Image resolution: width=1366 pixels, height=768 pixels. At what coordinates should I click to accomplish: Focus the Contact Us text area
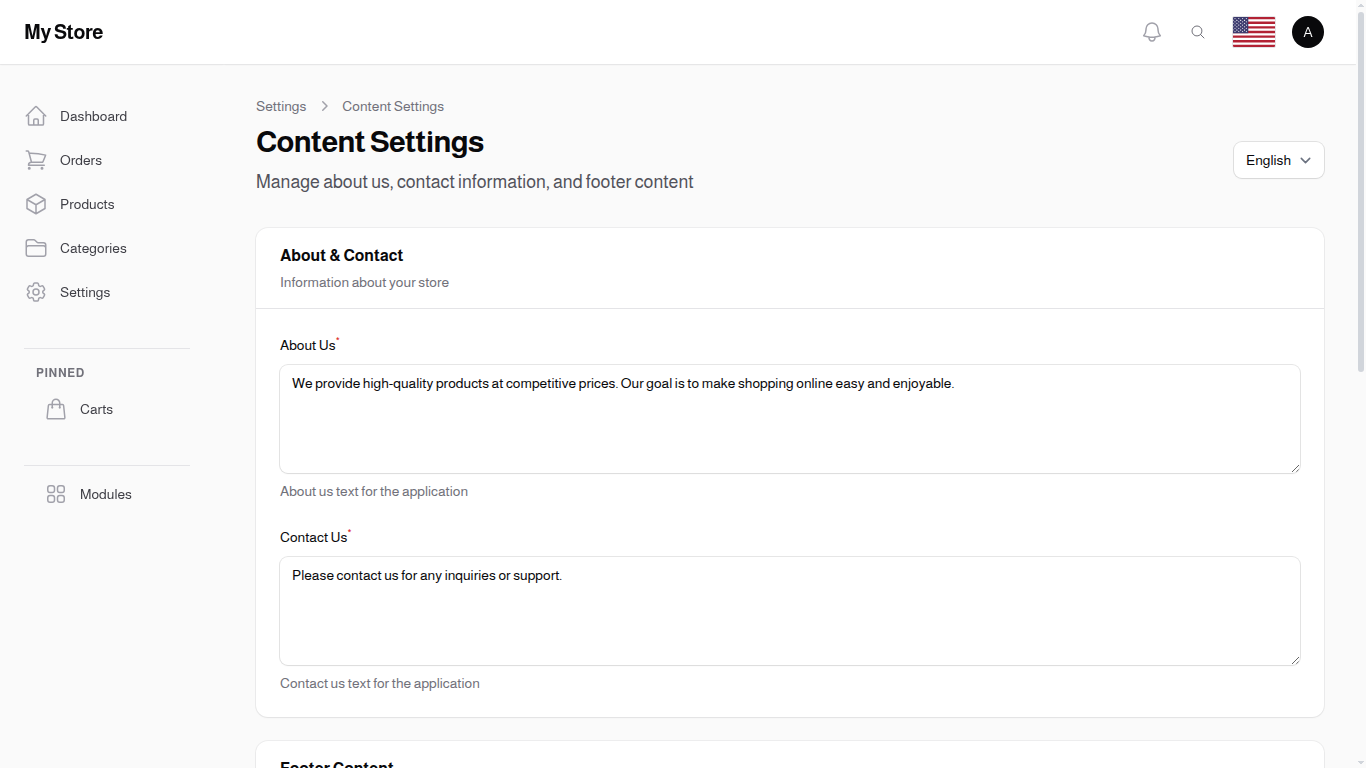tap(790, 610)
